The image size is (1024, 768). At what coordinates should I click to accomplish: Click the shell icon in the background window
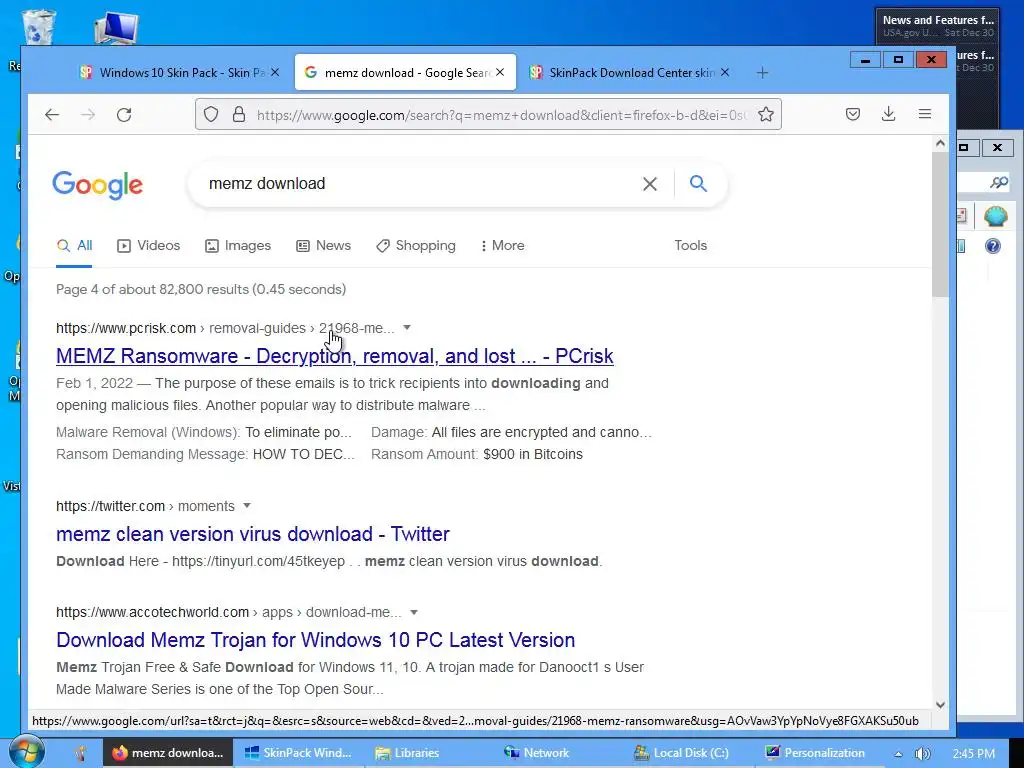click(995, 216)
